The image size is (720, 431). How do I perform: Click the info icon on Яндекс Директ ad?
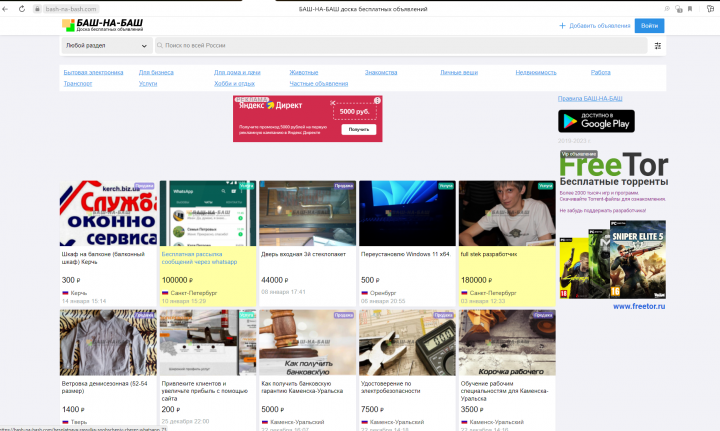377,101
